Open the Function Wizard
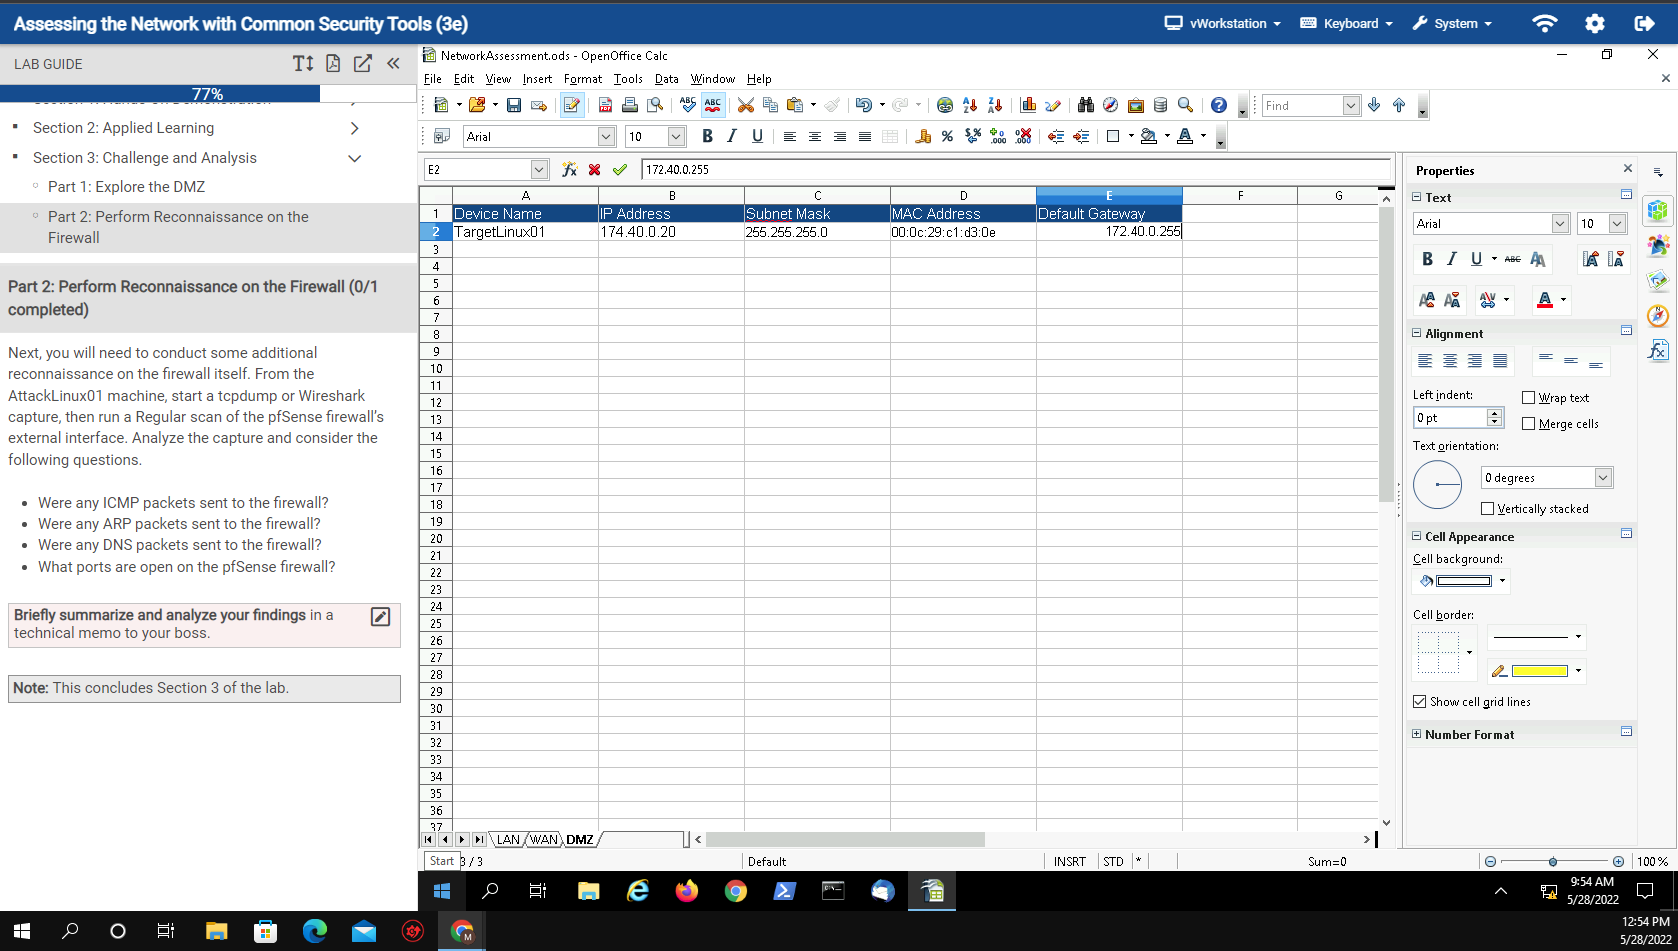Image resolution: width=1678 pixels, height=951 pixels. point(569,170)
